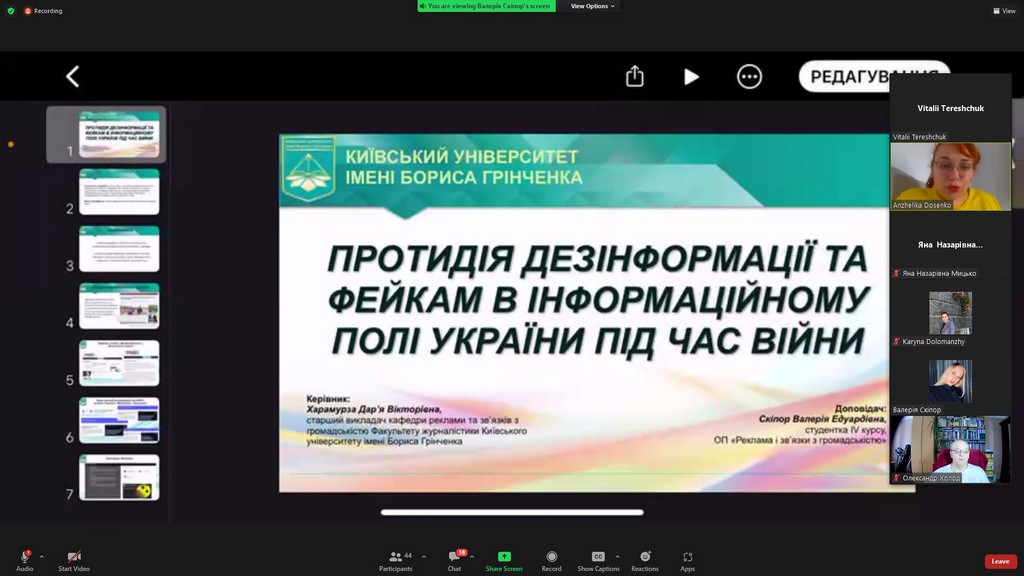
Task: Expand captions options arrow beside Show Captions
Action: [617, 556]
